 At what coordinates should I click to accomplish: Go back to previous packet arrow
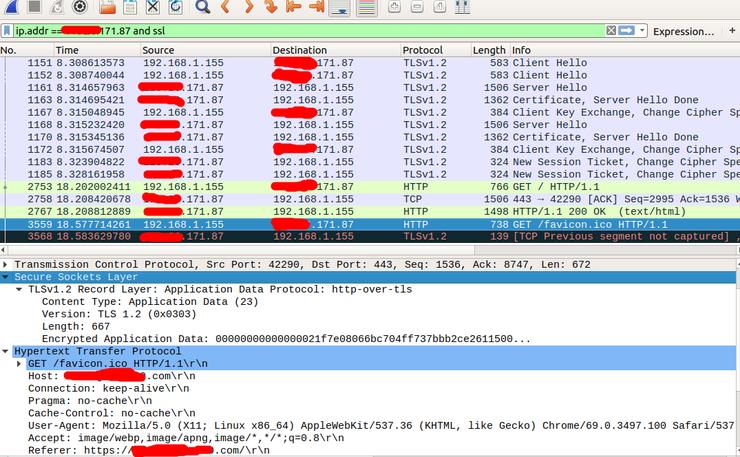[226, 8]
